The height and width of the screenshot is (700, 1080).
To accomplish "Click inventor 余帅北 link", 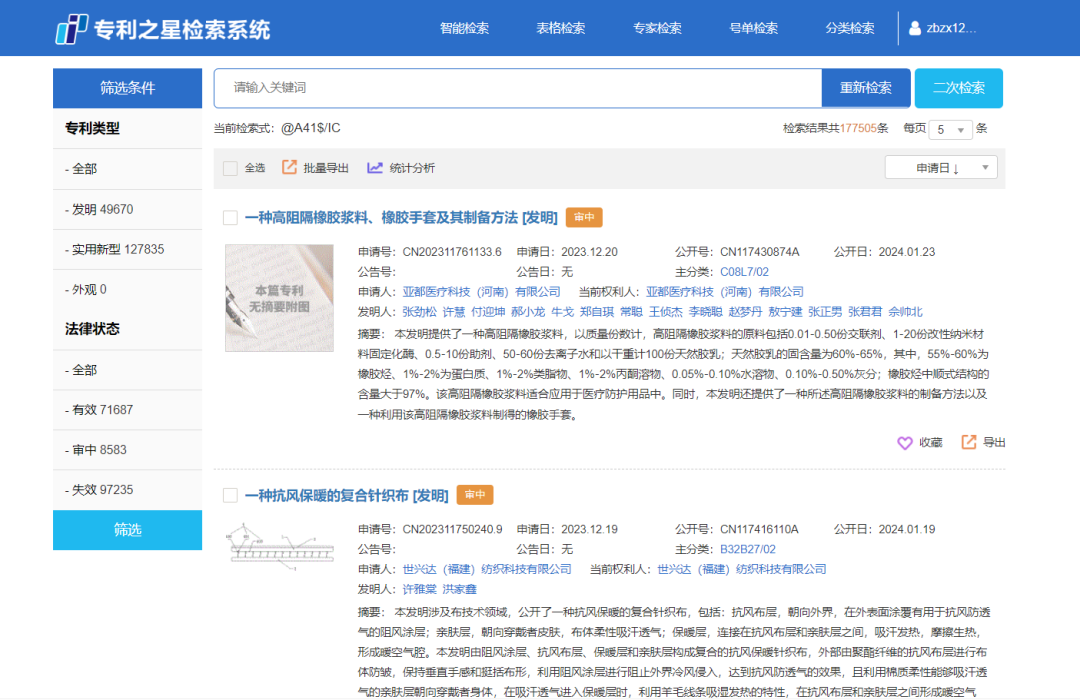I will pos(905,312).
